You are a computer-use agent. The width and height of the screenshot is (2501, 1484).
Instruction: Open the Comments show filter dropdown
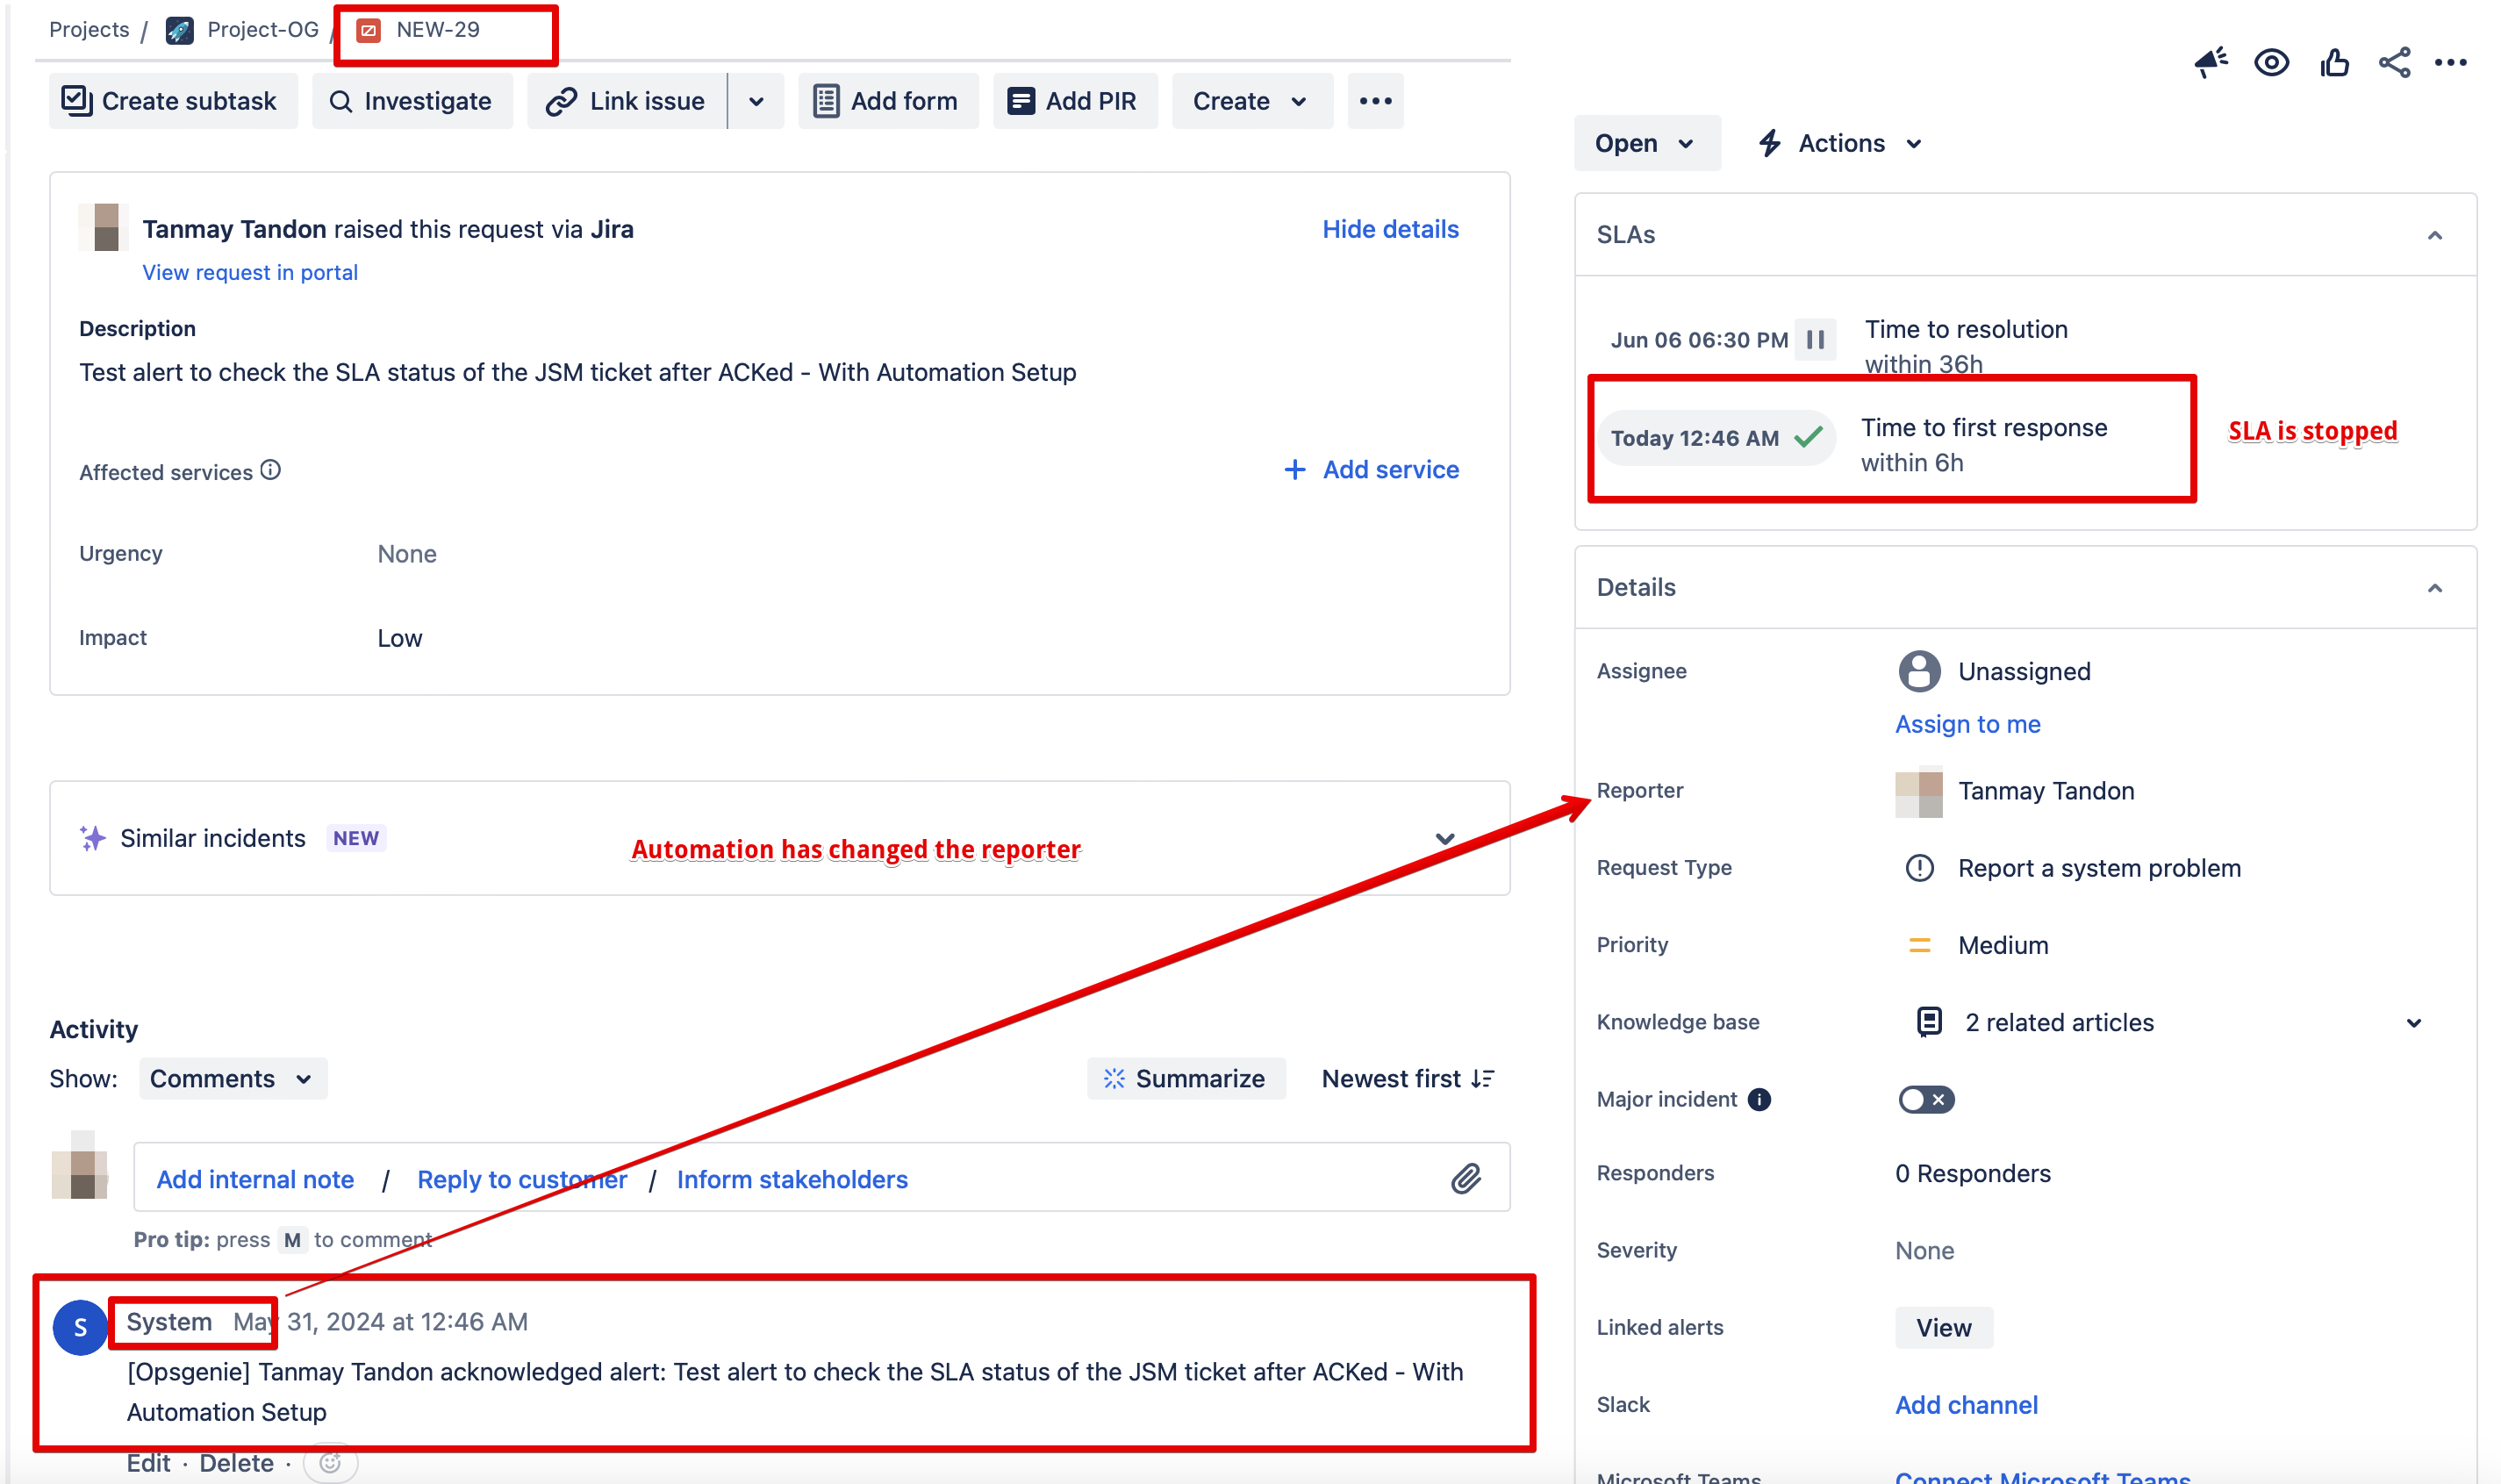pos(232,1079)
